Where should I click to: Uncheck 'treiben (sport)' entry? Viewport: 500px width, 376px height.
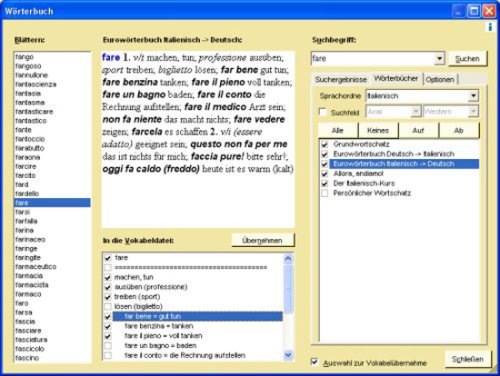tap(108, 297)
